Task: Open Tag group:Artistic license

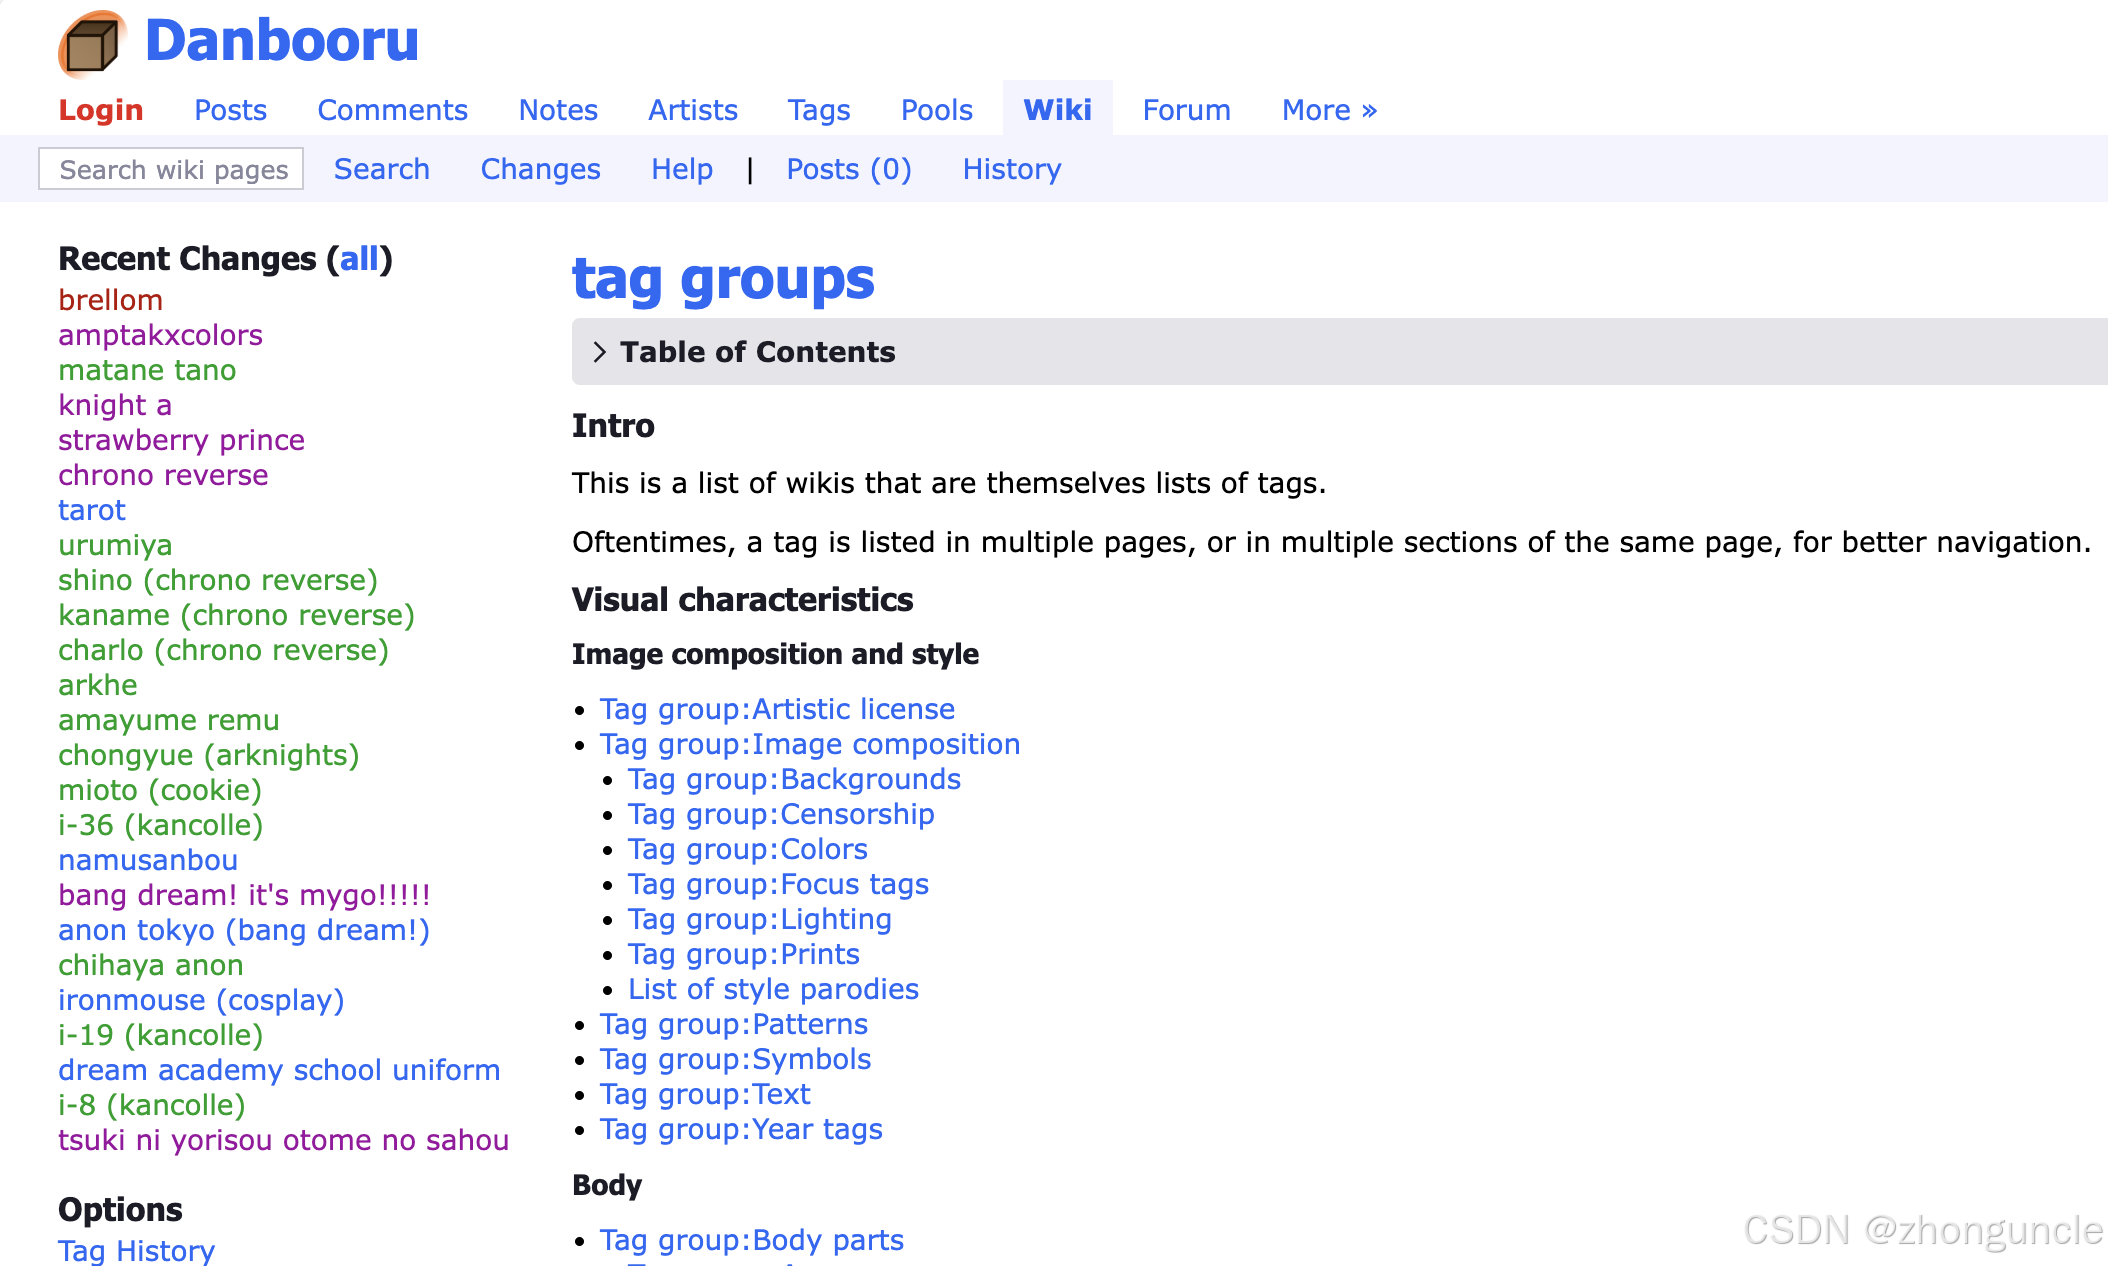Action: (x=776, y=709)
